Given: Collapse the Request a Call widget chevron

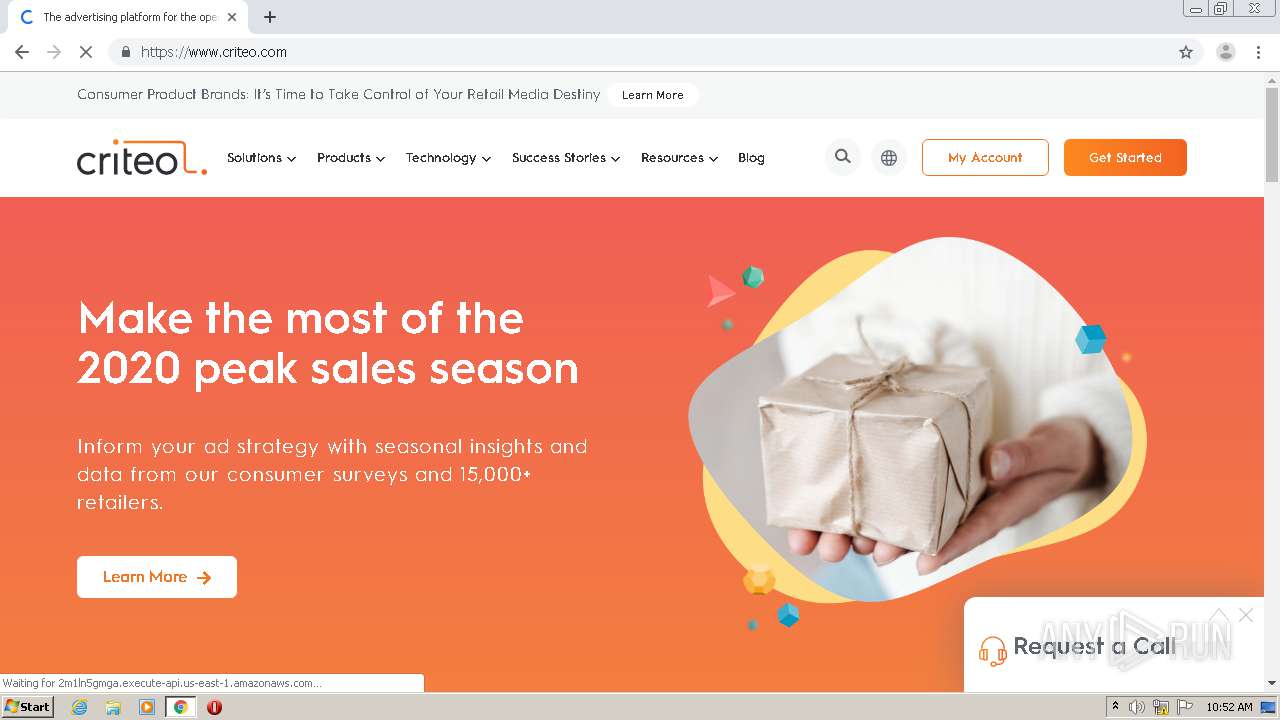Looking at the screenshot, I should (1218, 615).
